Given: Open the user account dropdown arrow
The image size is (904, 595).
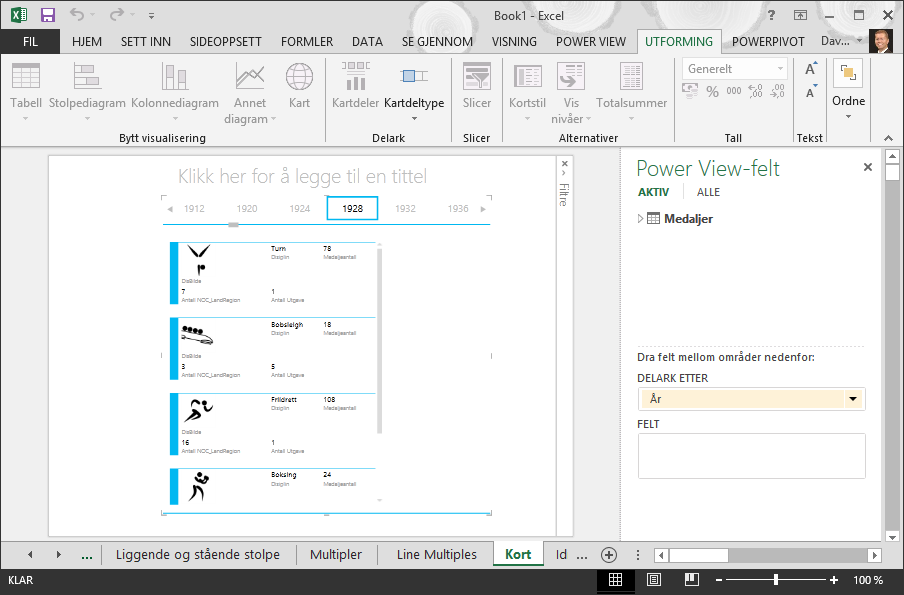Looking at the screenshot, I should [x=860, y=41].
